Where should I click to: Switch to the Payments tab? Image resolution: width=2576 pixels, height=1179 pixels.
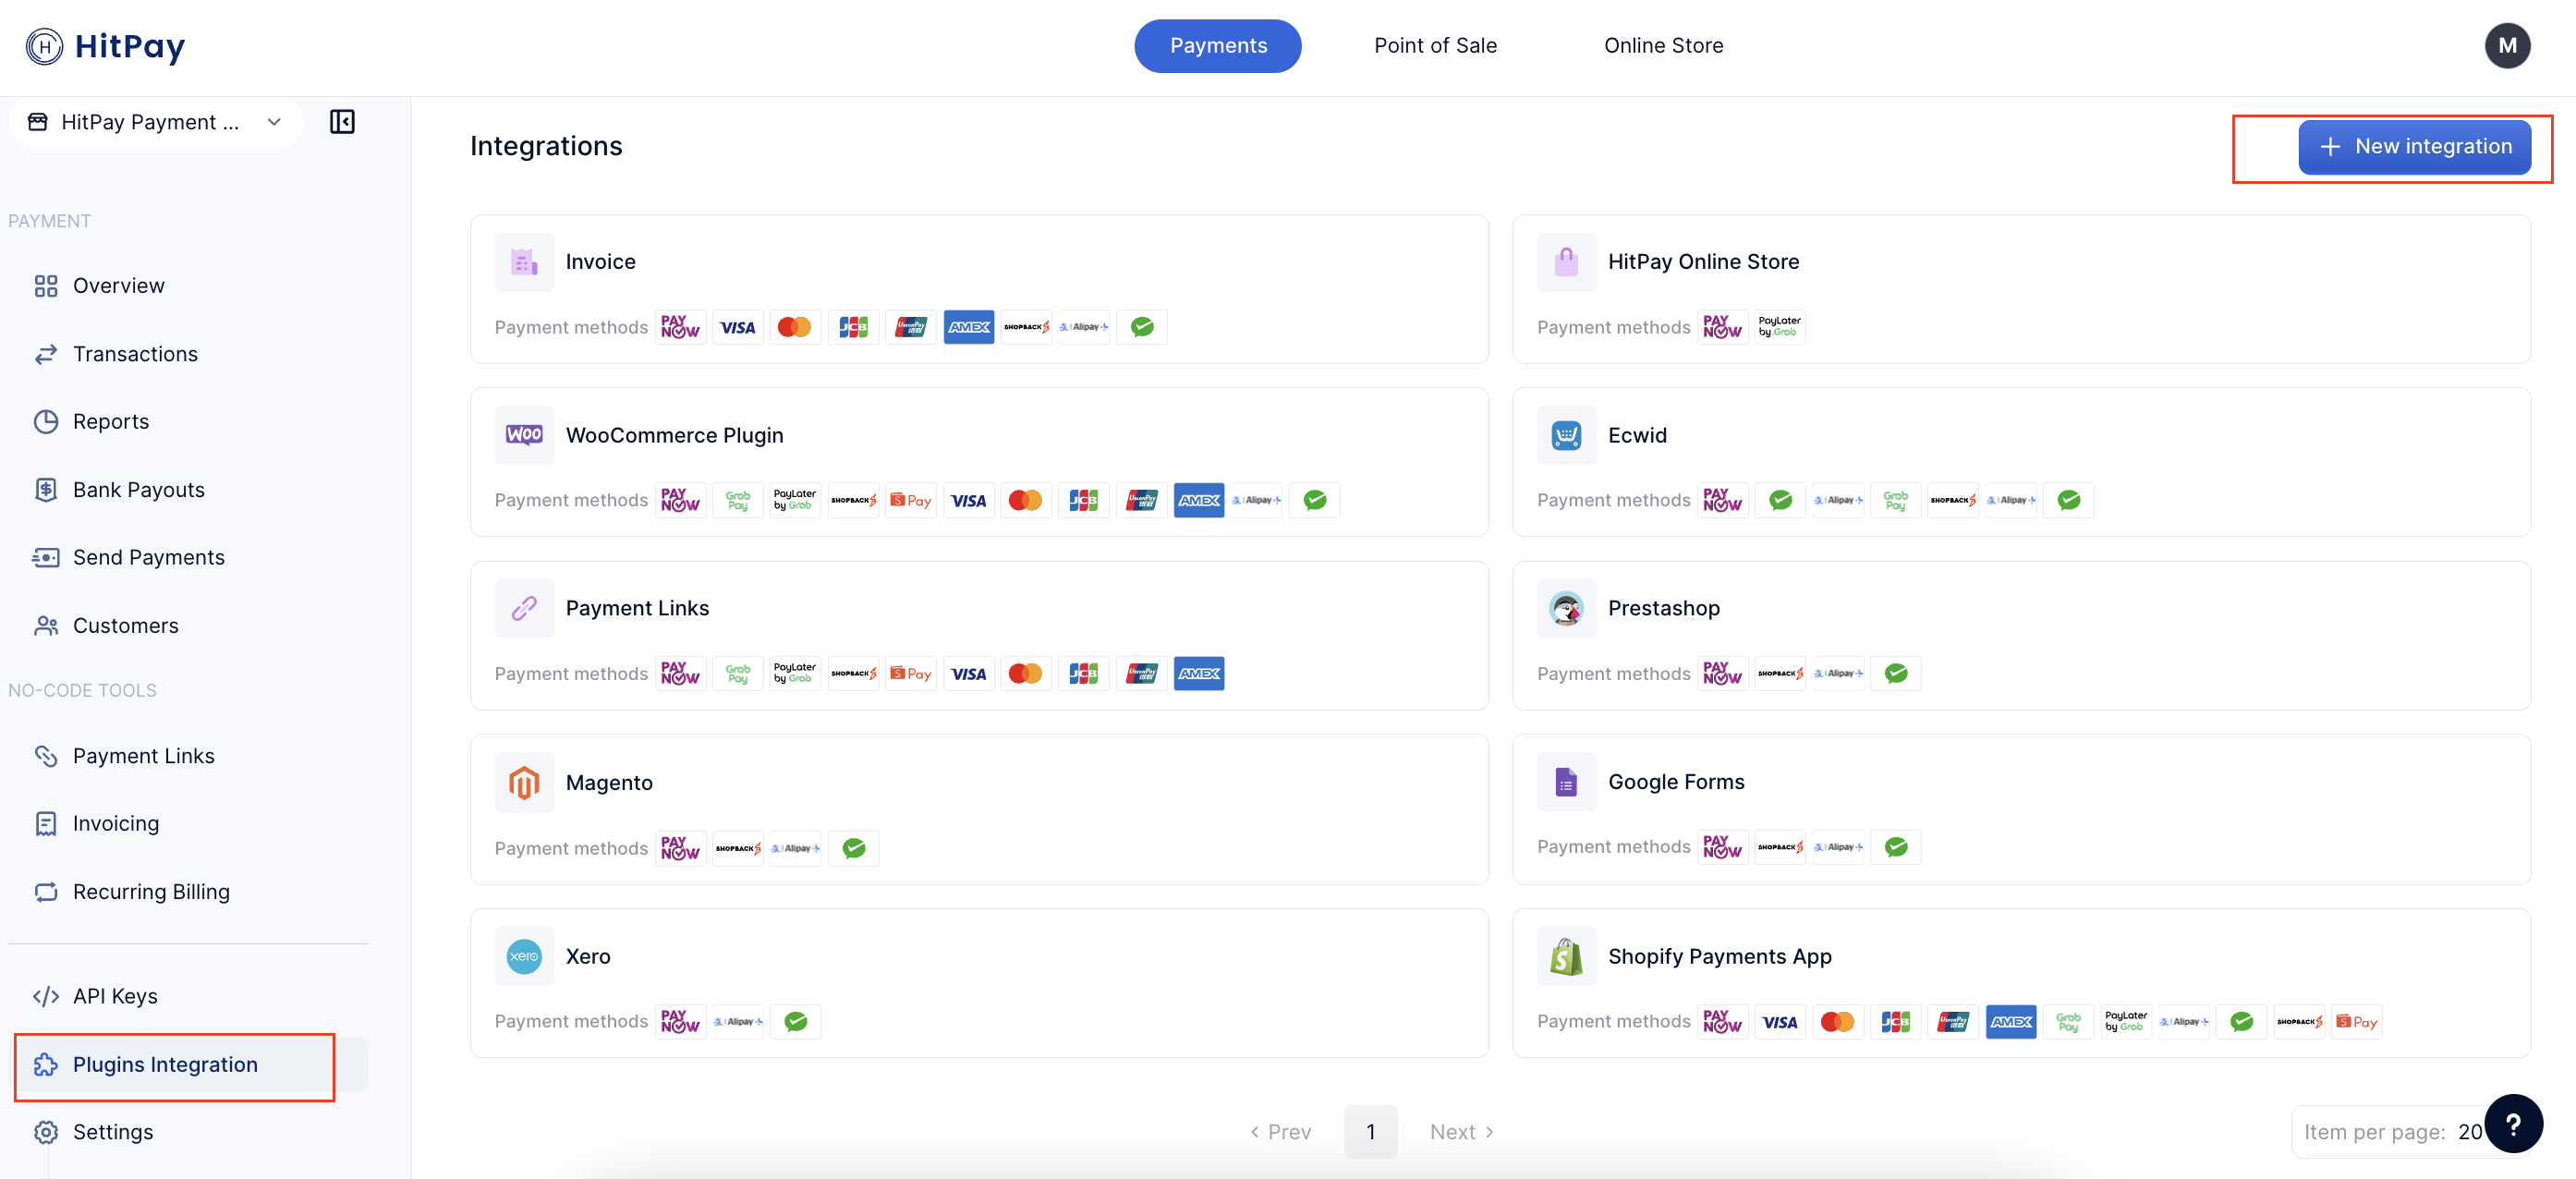[x=1217, y=46]
